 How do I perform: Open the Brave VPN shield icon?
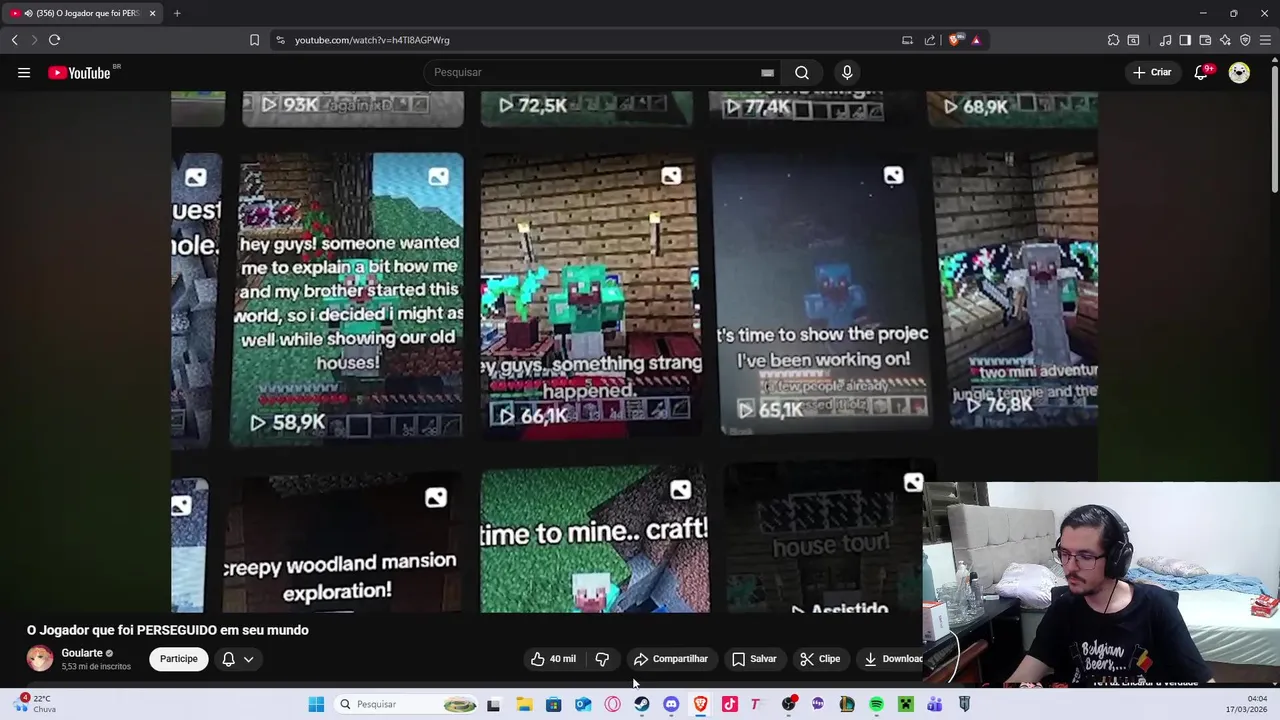tap(1245, 40)
